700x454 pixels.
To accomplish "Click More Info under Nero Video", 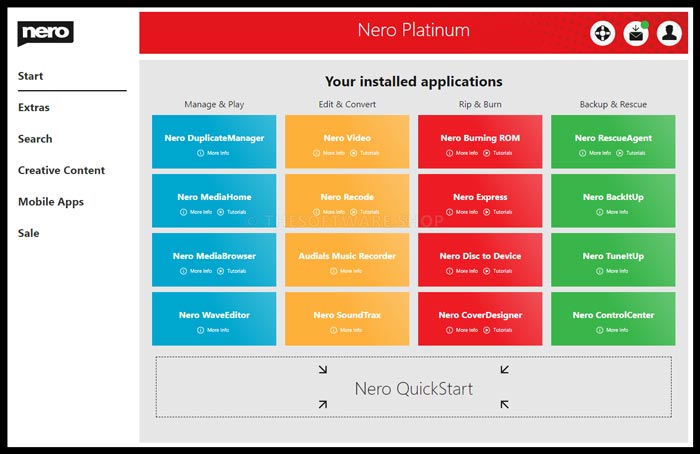I will (329, 153).
